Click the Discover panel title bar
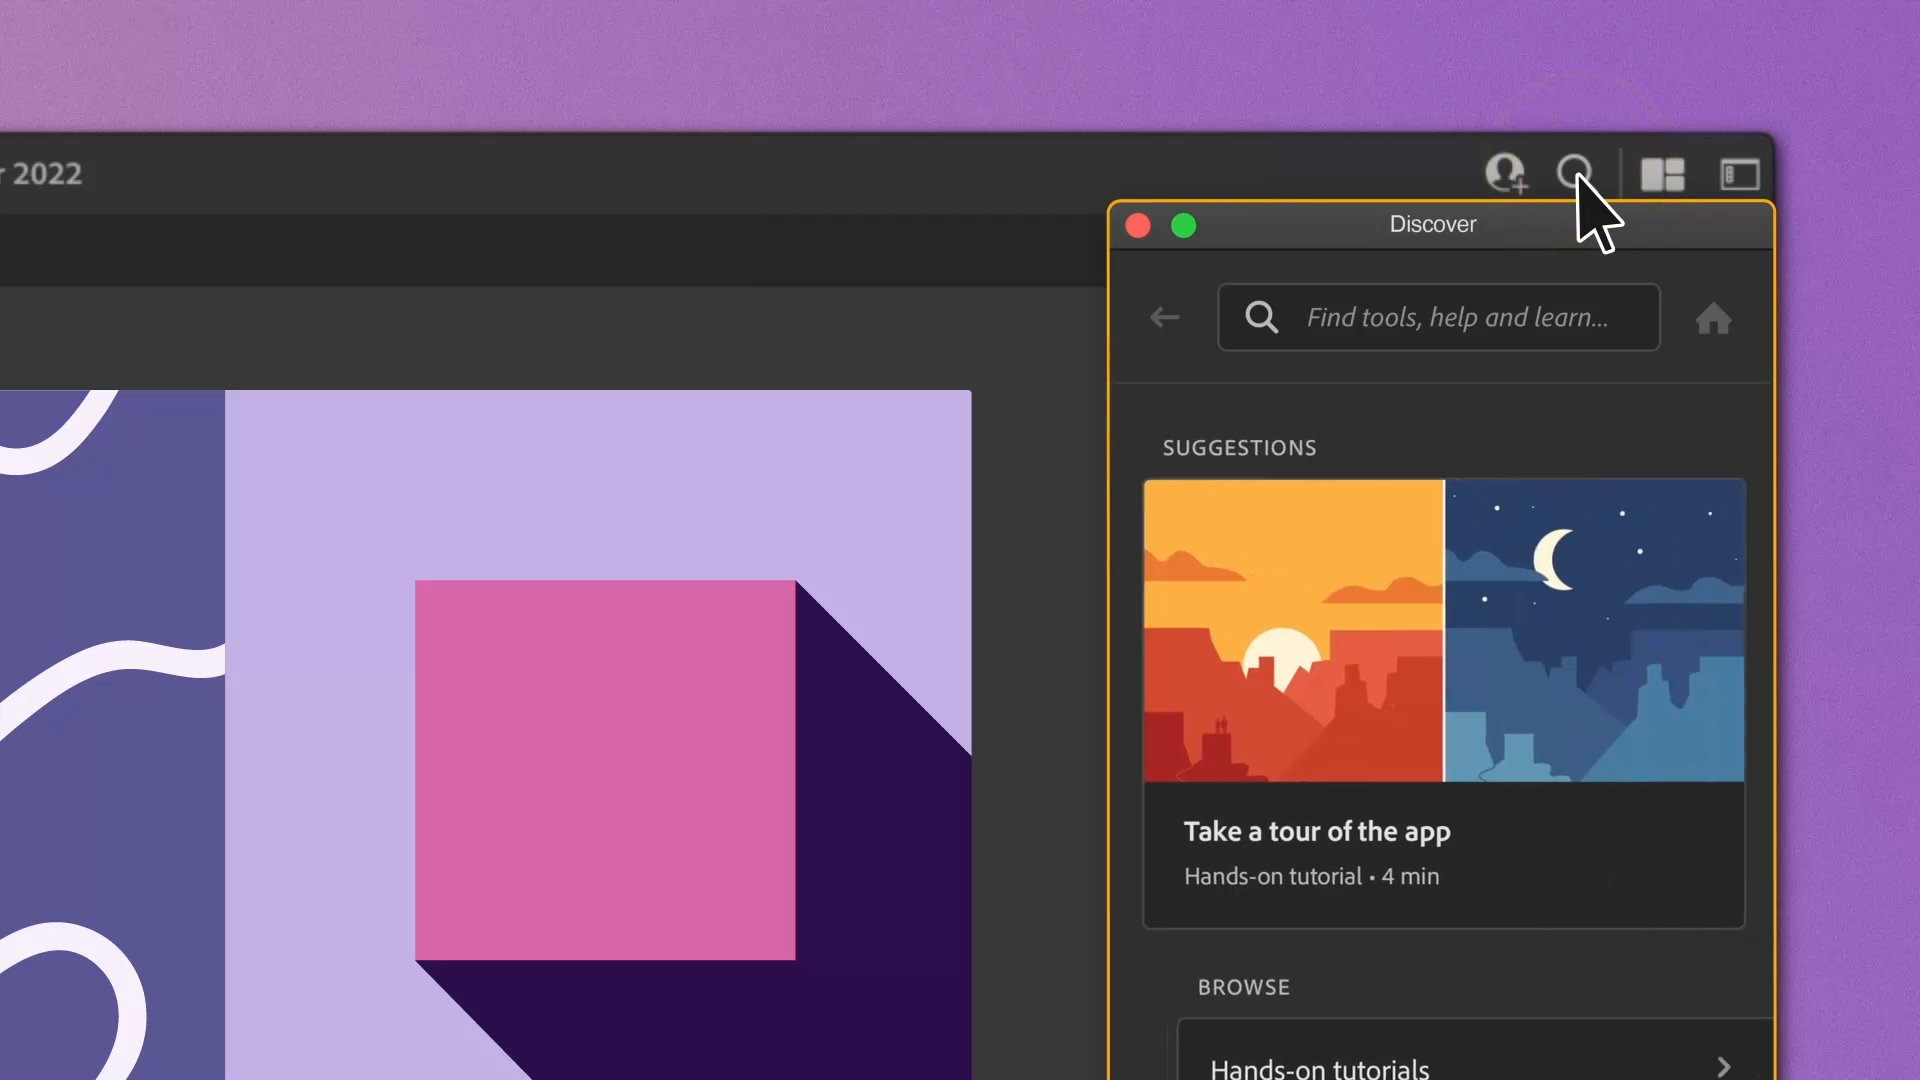1920x1080 pixels. click(1431, 225)
